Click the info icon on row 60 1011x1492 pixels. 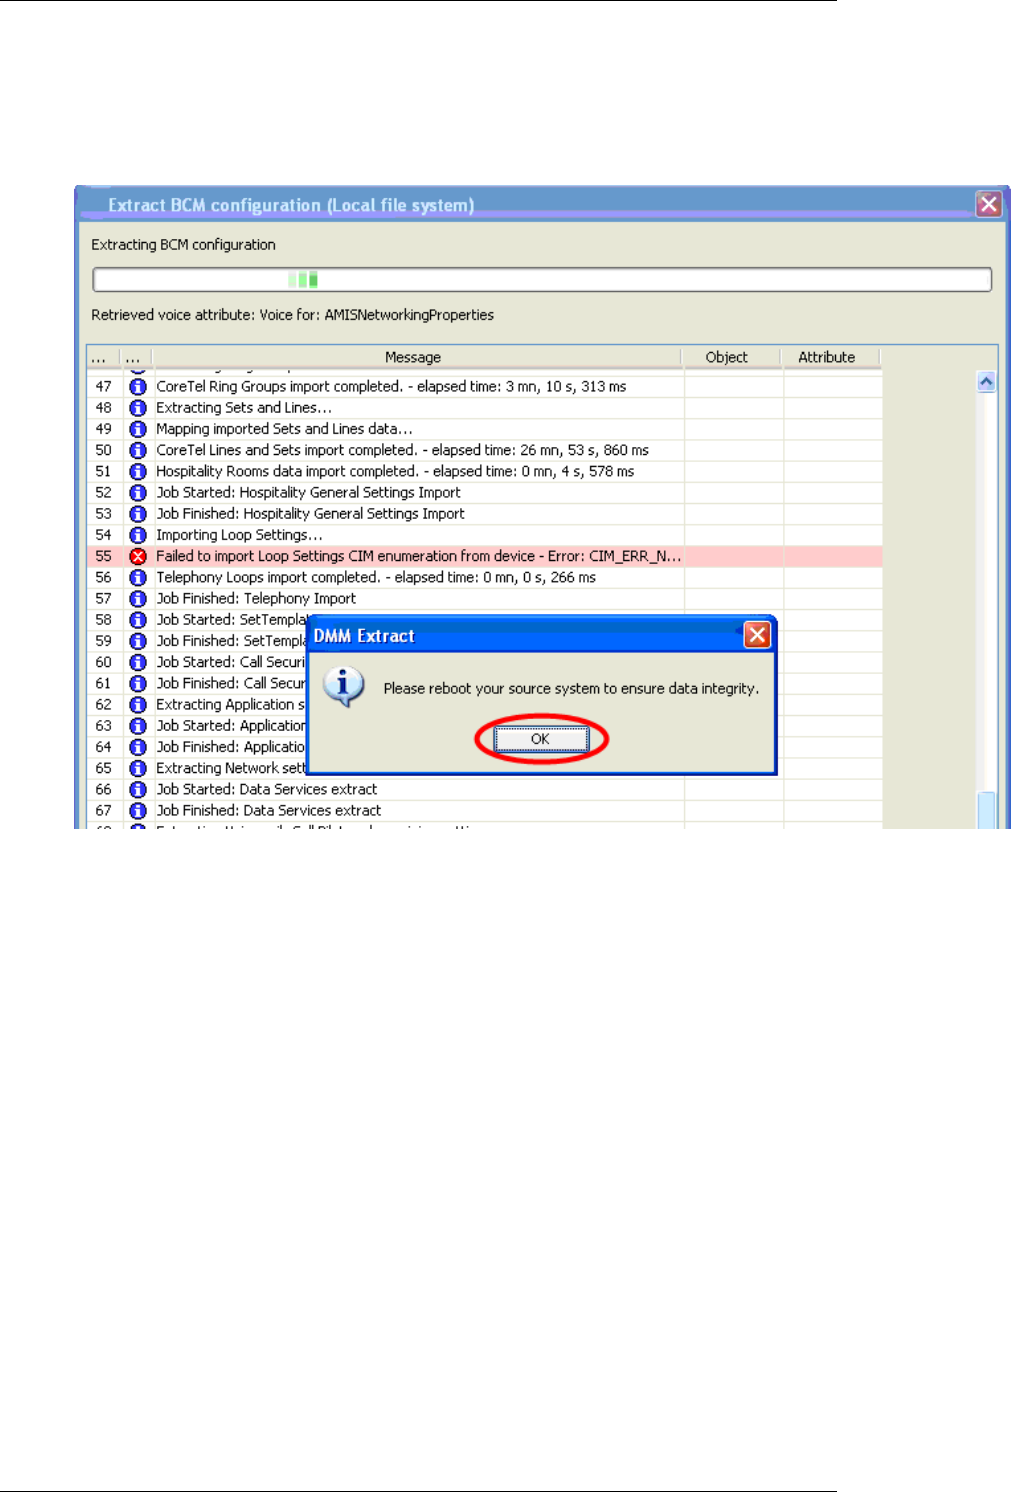point(138,662)
